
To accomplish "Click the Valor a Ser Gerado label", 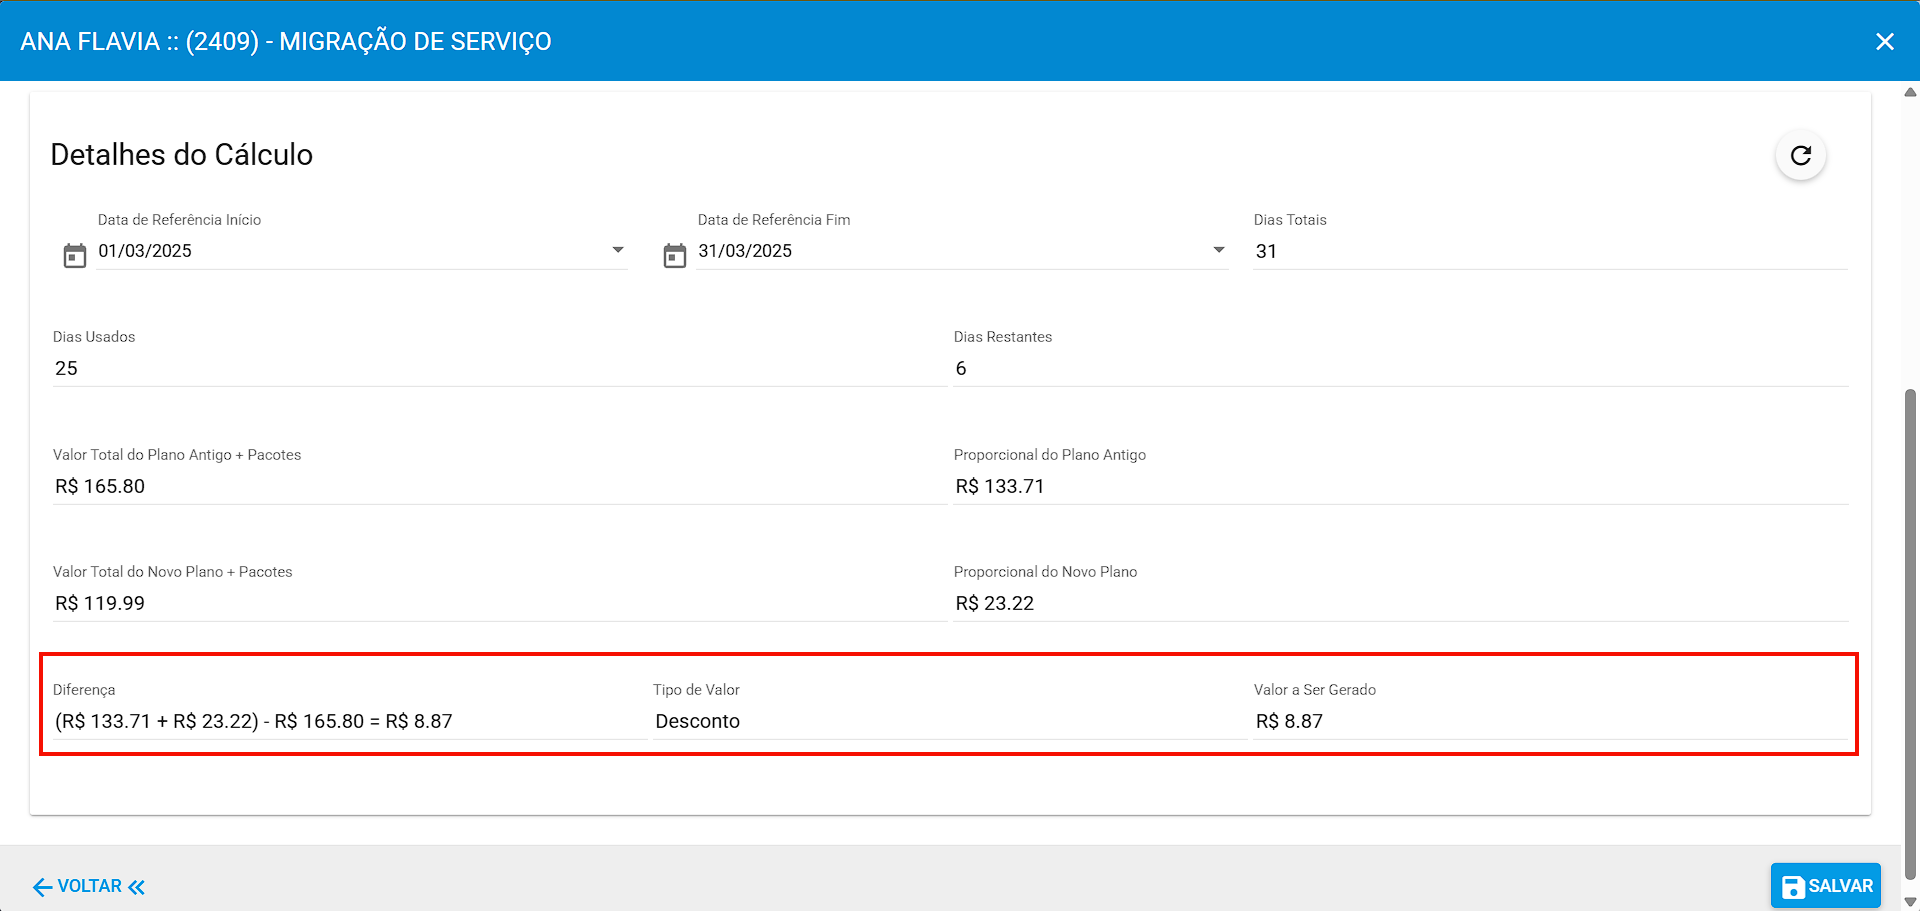I will 1315,690.
